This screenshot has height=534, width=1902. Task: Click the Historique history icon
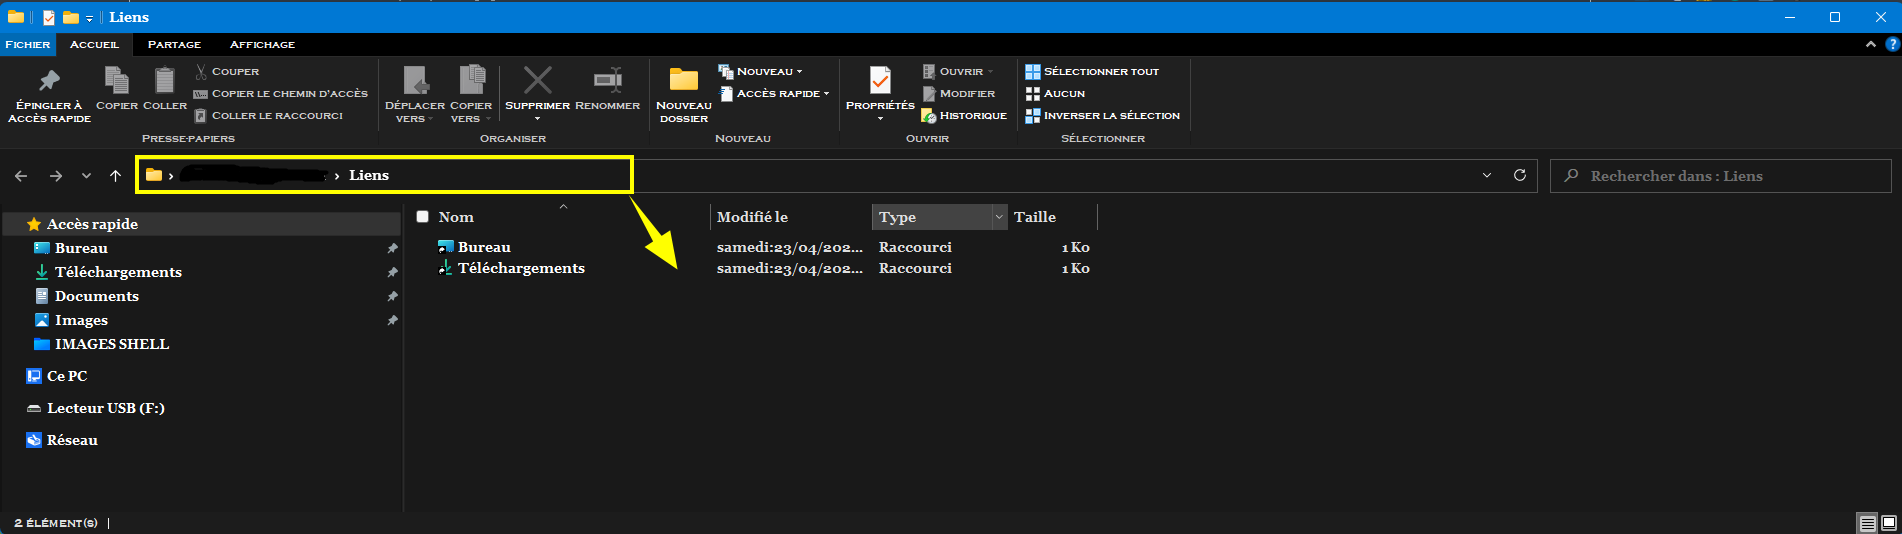964,116
